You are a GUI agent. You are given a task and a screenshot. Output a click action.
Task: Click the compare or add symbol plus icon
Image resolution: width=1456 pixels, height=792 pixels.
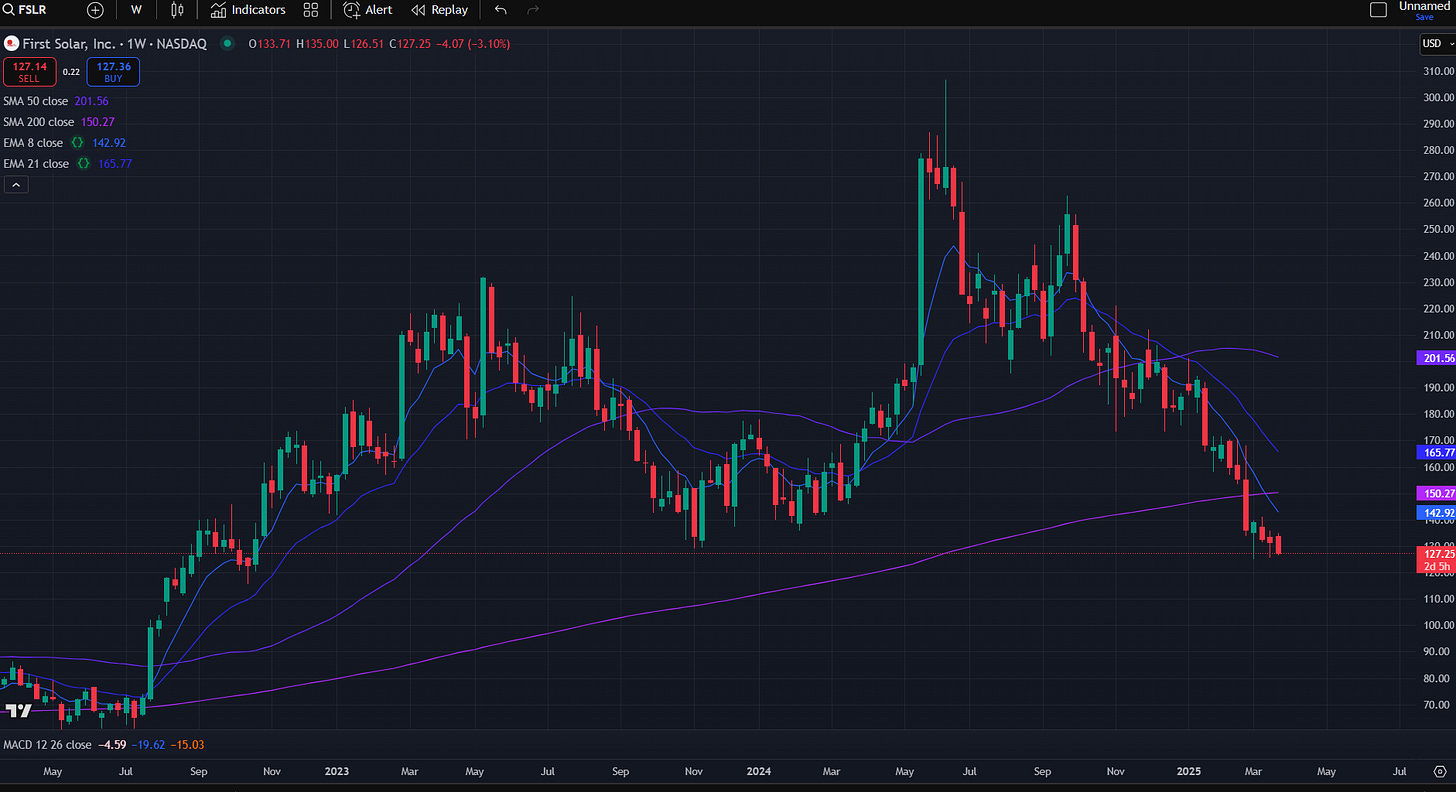click(95, 10)
